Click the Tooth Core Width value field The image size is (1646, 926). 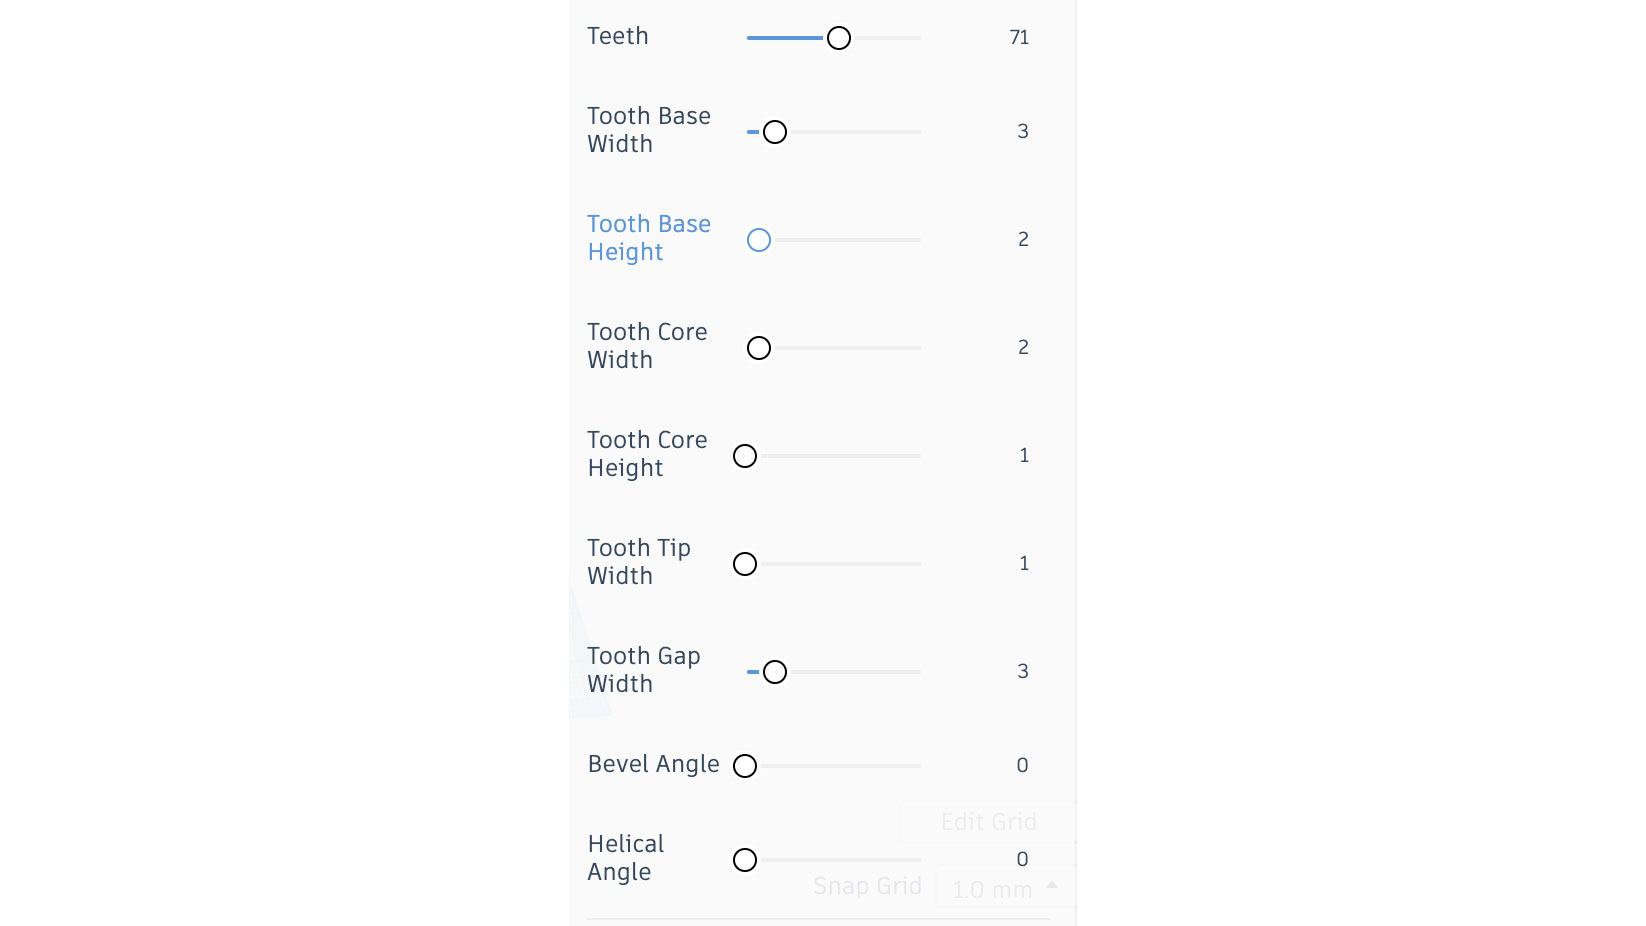pos(1022,348)
